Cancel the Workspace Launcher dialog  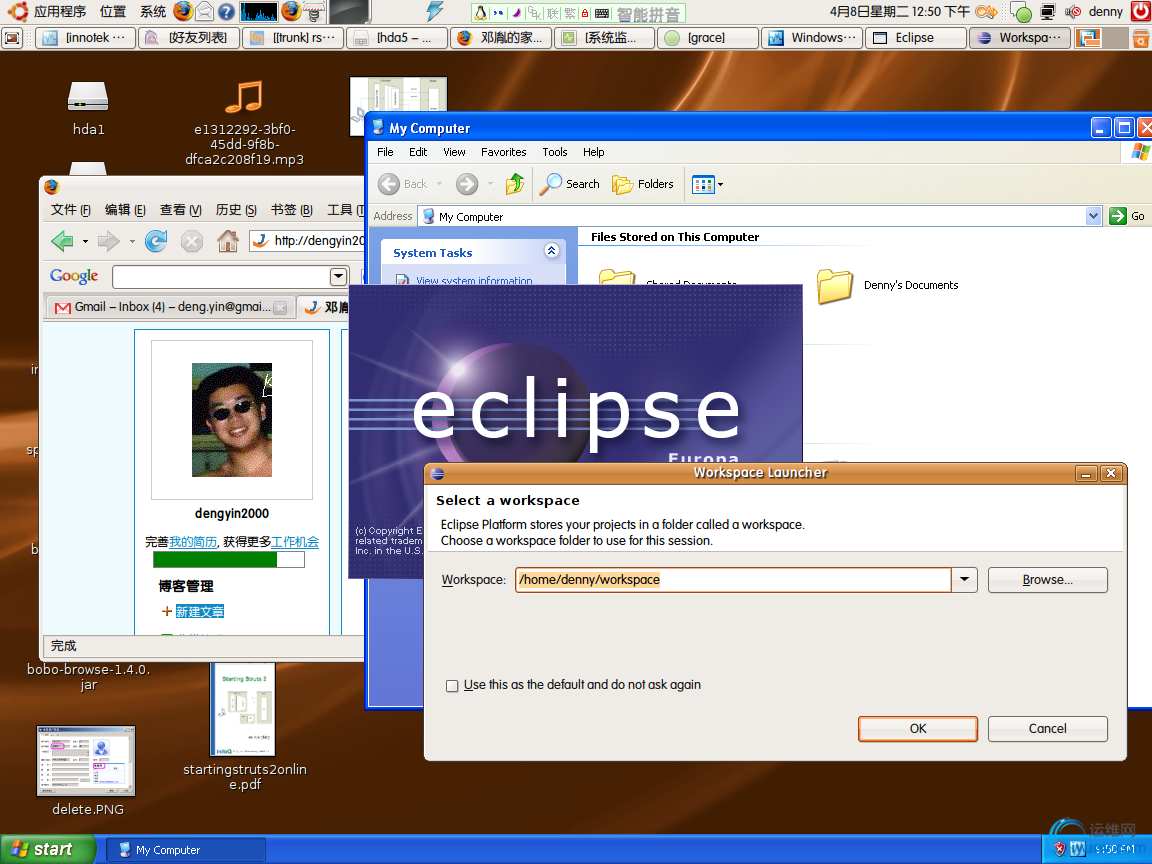pos(1047,728)
